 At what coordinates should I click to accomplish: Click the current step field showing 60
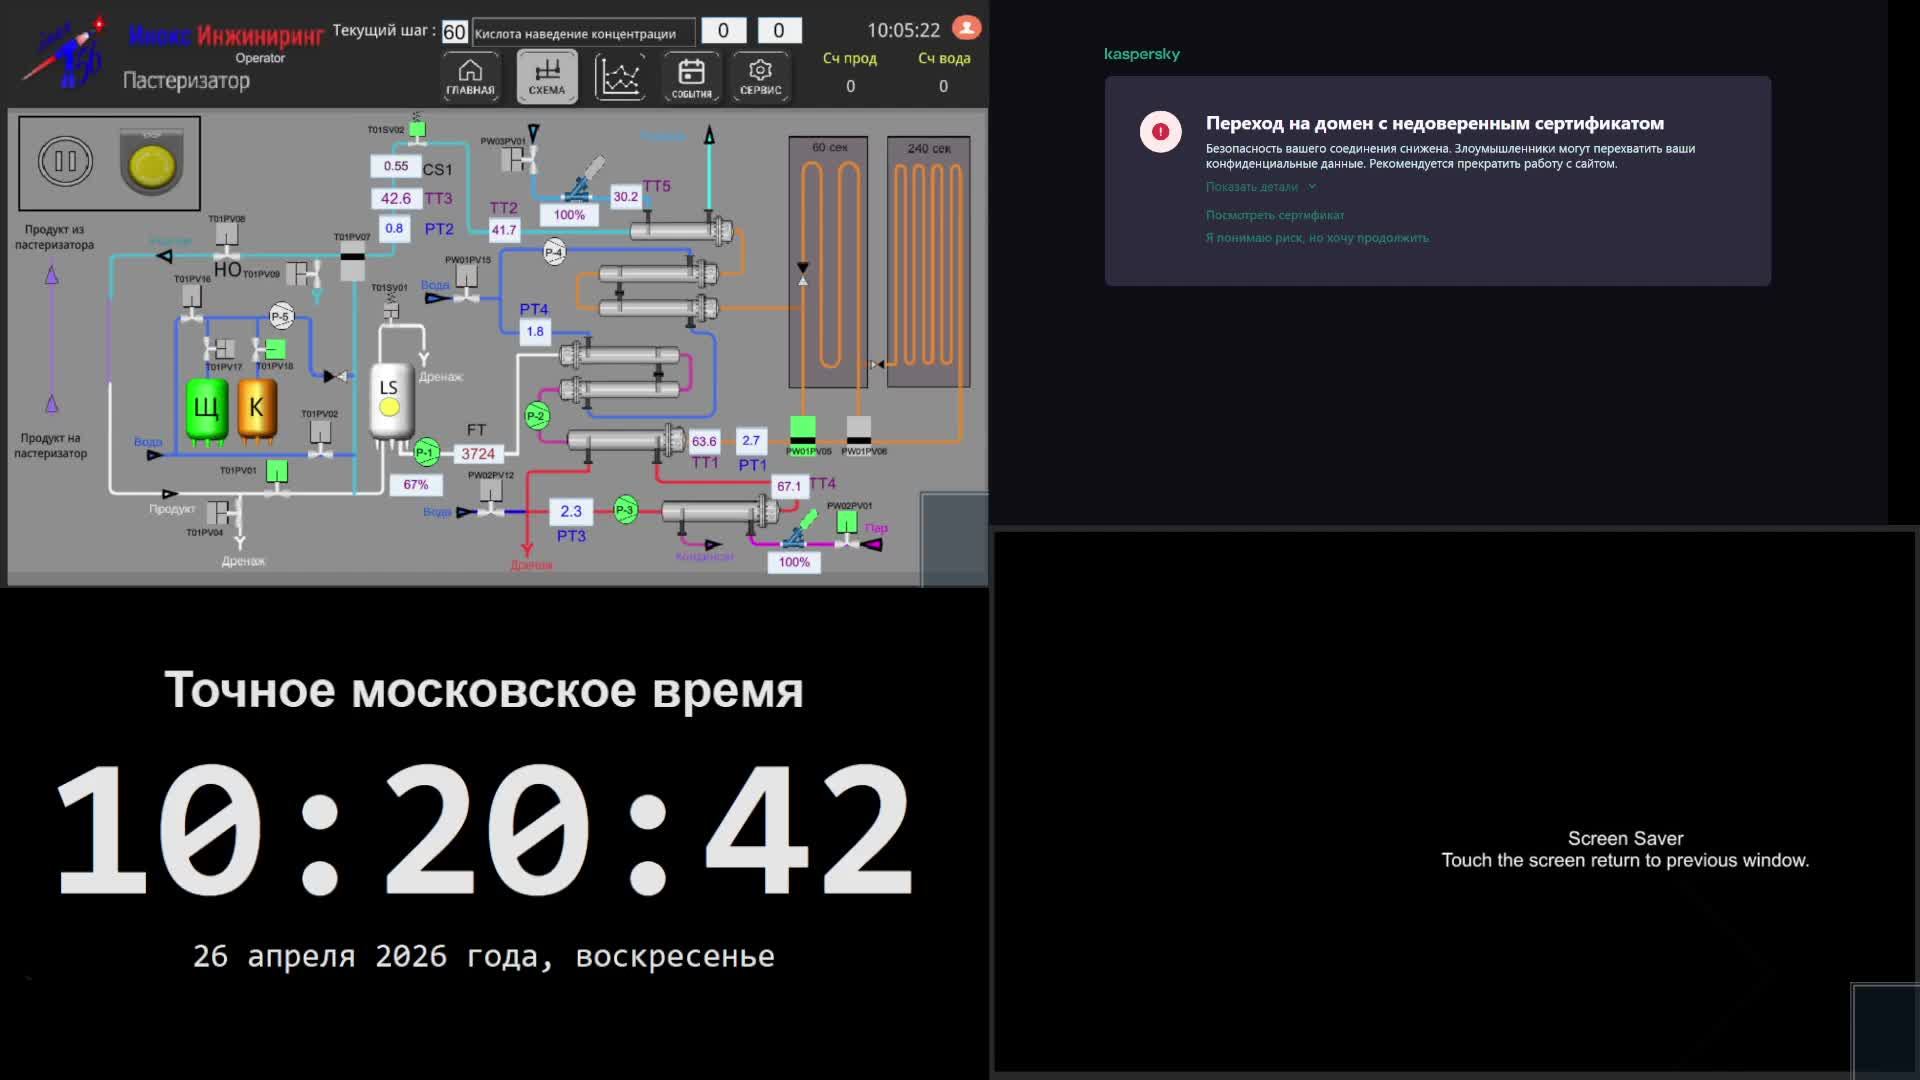coord(455,31)
